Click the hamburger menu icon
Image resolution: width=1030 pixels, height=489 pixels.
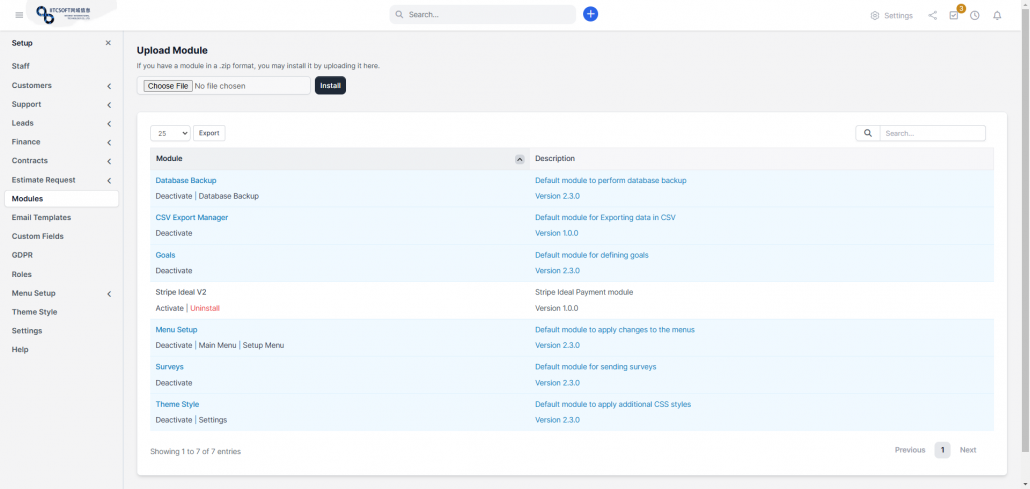19,15
